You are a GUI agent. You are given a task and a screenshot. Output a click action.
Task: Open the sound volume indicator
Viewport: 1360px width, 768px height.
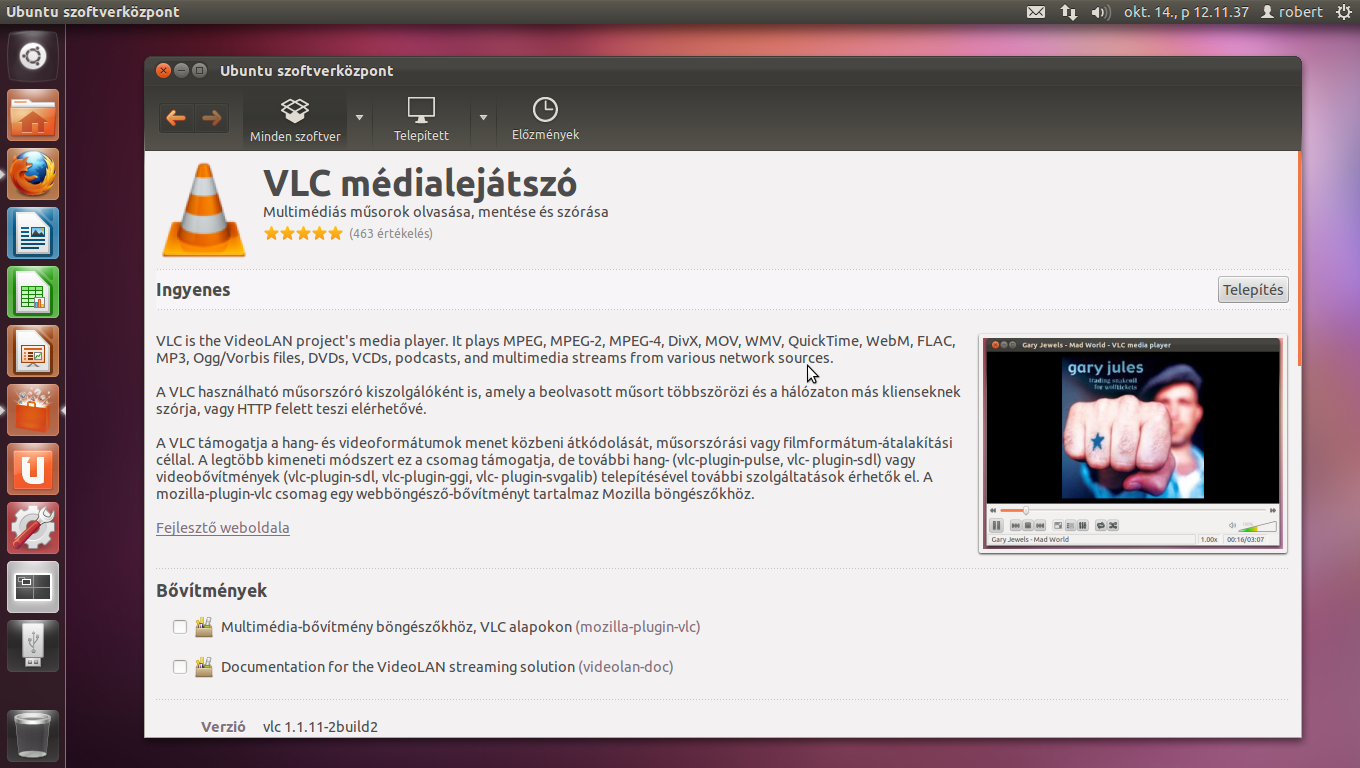point(1101,12)
